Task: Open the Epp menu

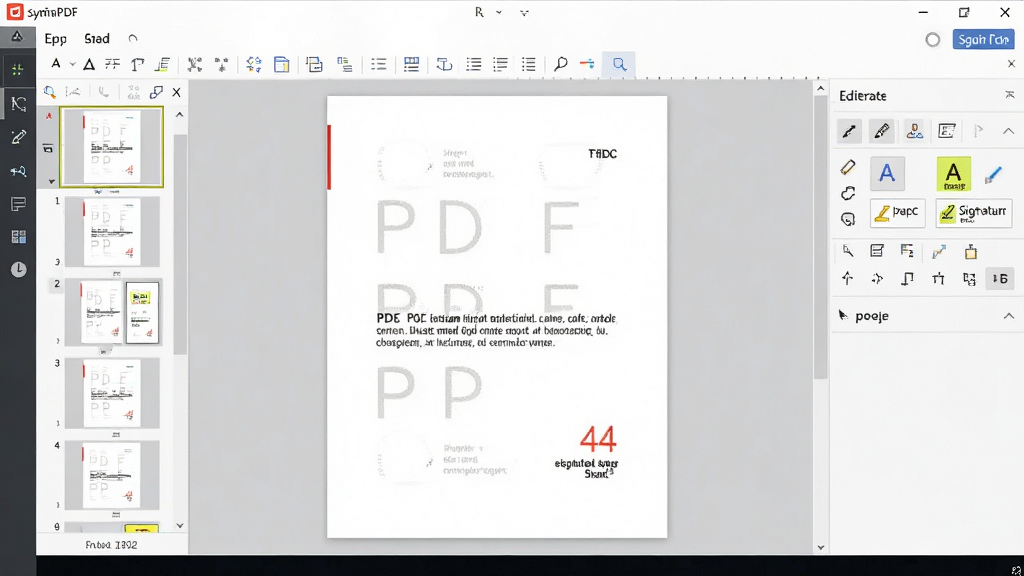Action: coord(56,39)
